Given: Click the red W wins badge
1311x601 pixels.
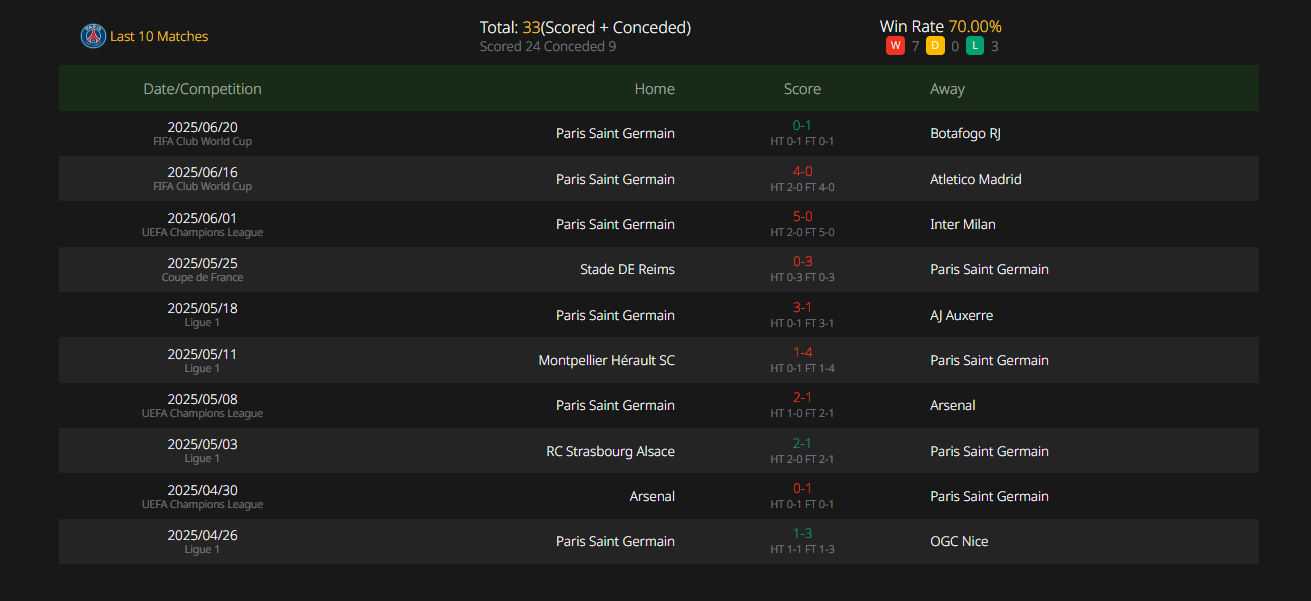Looking at the screenshot, I should [895, 46].
